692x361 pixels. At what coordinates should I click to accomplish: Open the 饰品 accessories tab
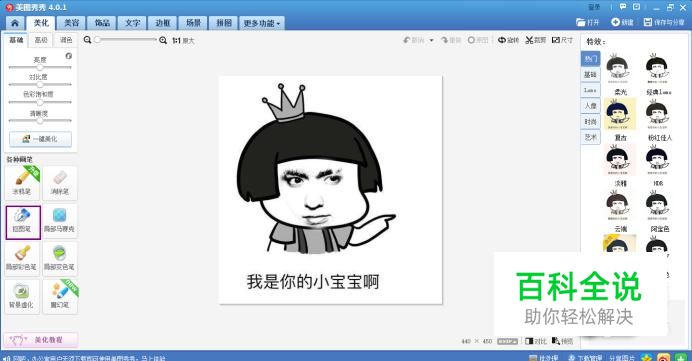click(x=102, y=23)
